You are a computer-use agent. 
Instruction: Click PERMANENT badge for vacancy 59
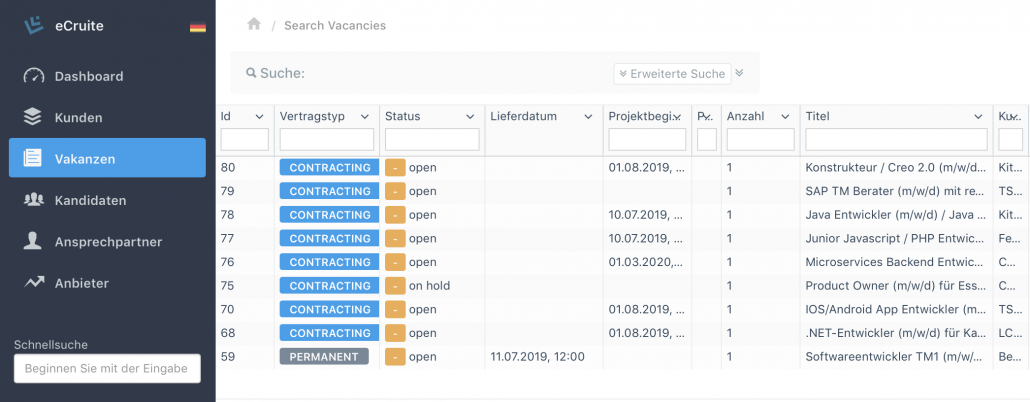[324, 356]
